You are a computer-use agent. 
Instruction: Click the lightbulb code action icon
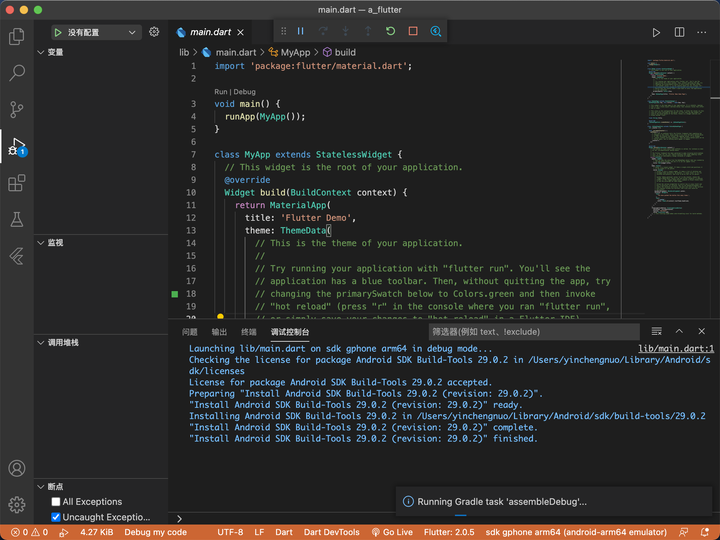click(220, 316)
